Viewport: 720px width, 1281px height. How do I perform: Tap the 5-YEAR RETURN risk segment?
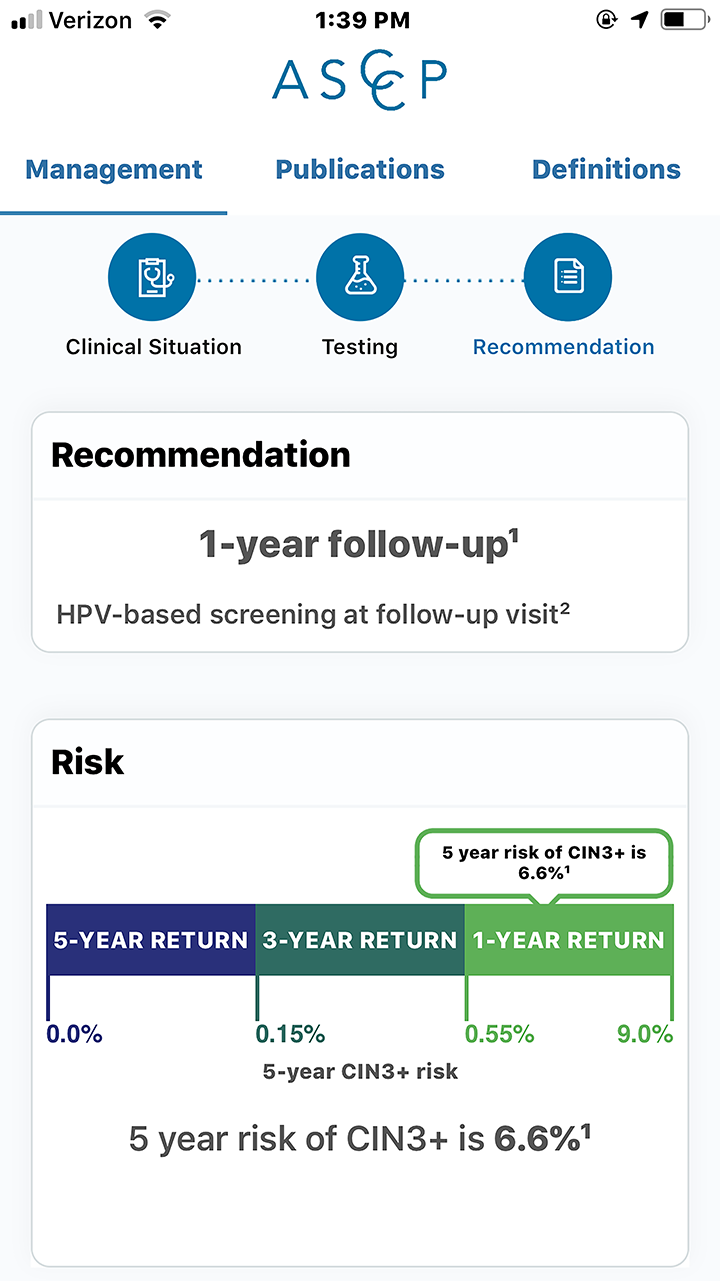pos(151,940)
